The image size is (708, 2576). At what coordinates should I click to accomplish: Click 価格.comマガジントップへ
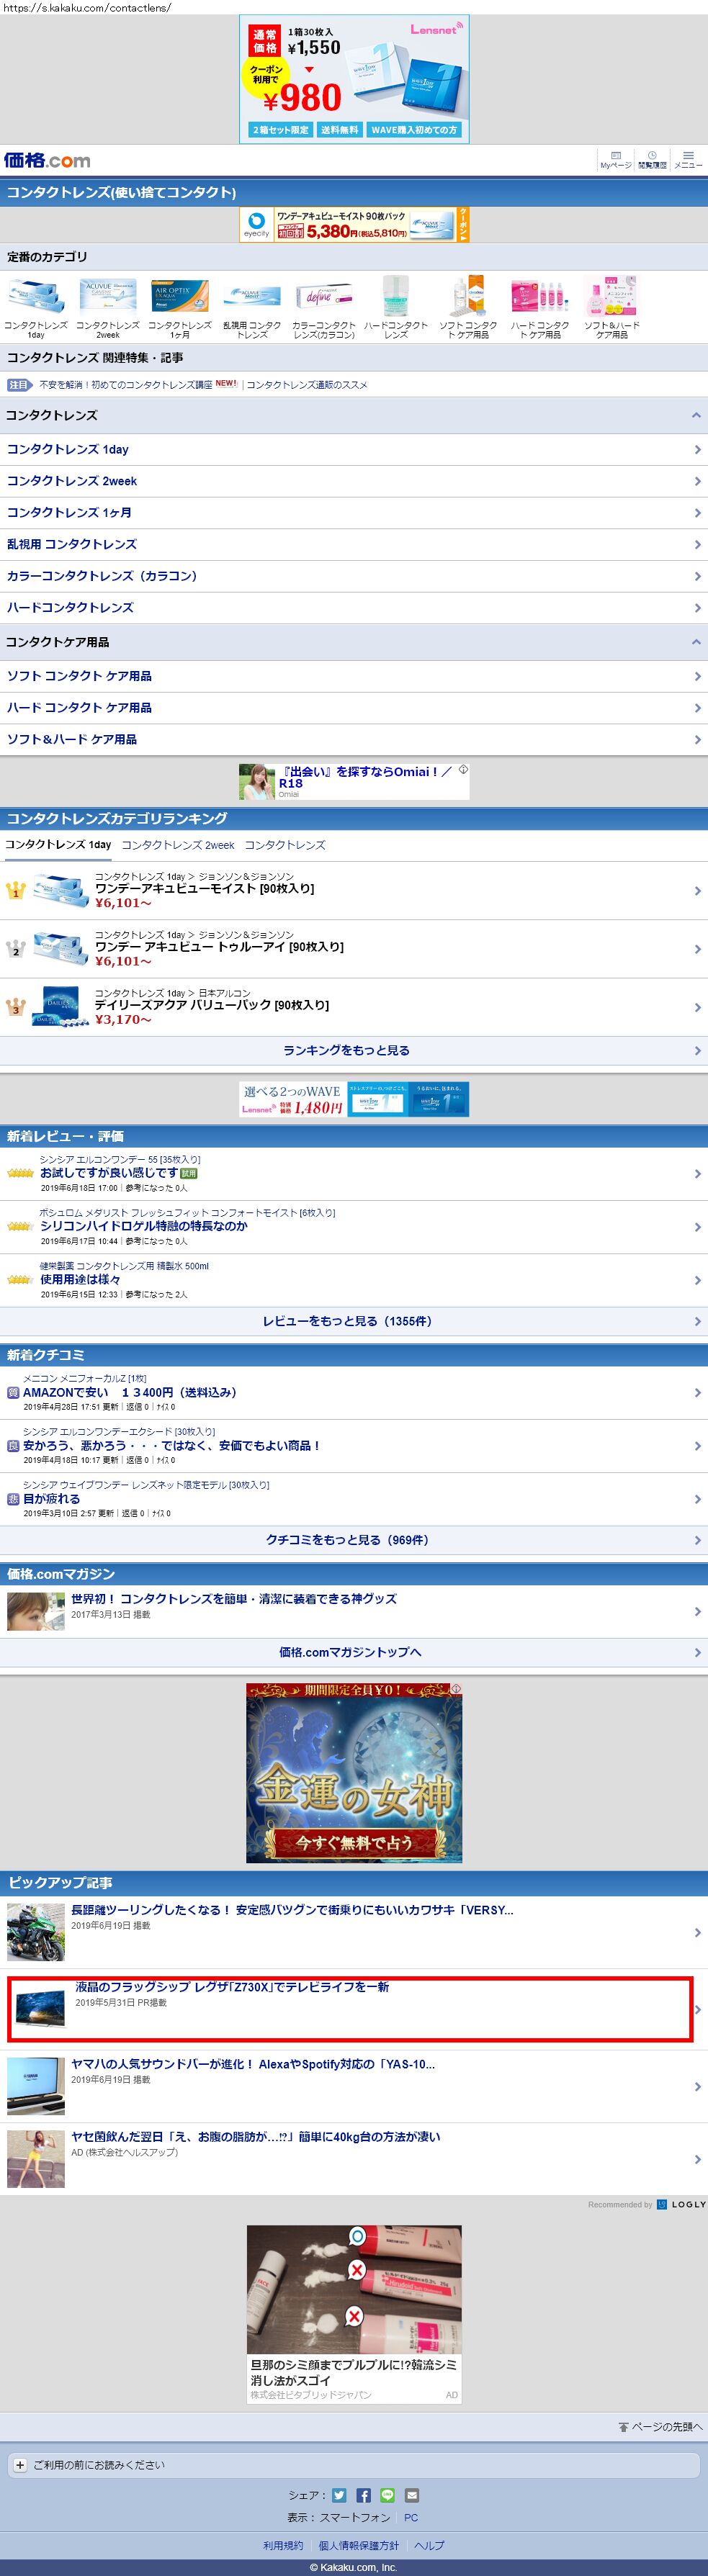(x=354, y=1653)
